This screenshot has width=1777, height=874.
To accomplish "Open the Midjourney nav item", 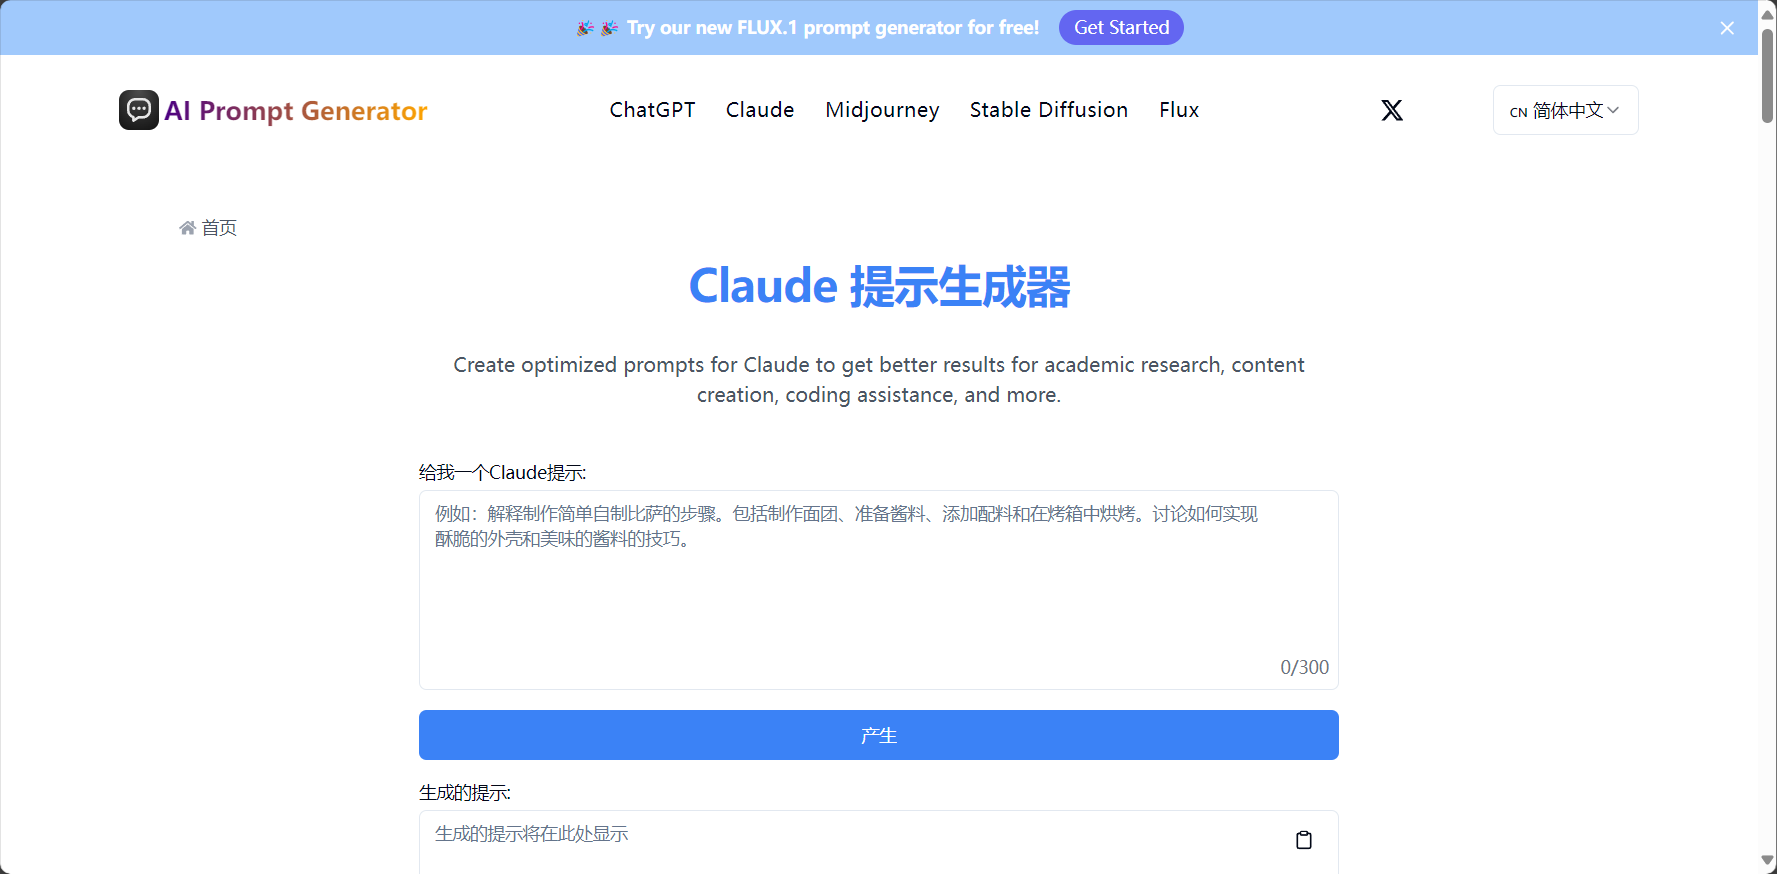I will click(x=882, y=110).
